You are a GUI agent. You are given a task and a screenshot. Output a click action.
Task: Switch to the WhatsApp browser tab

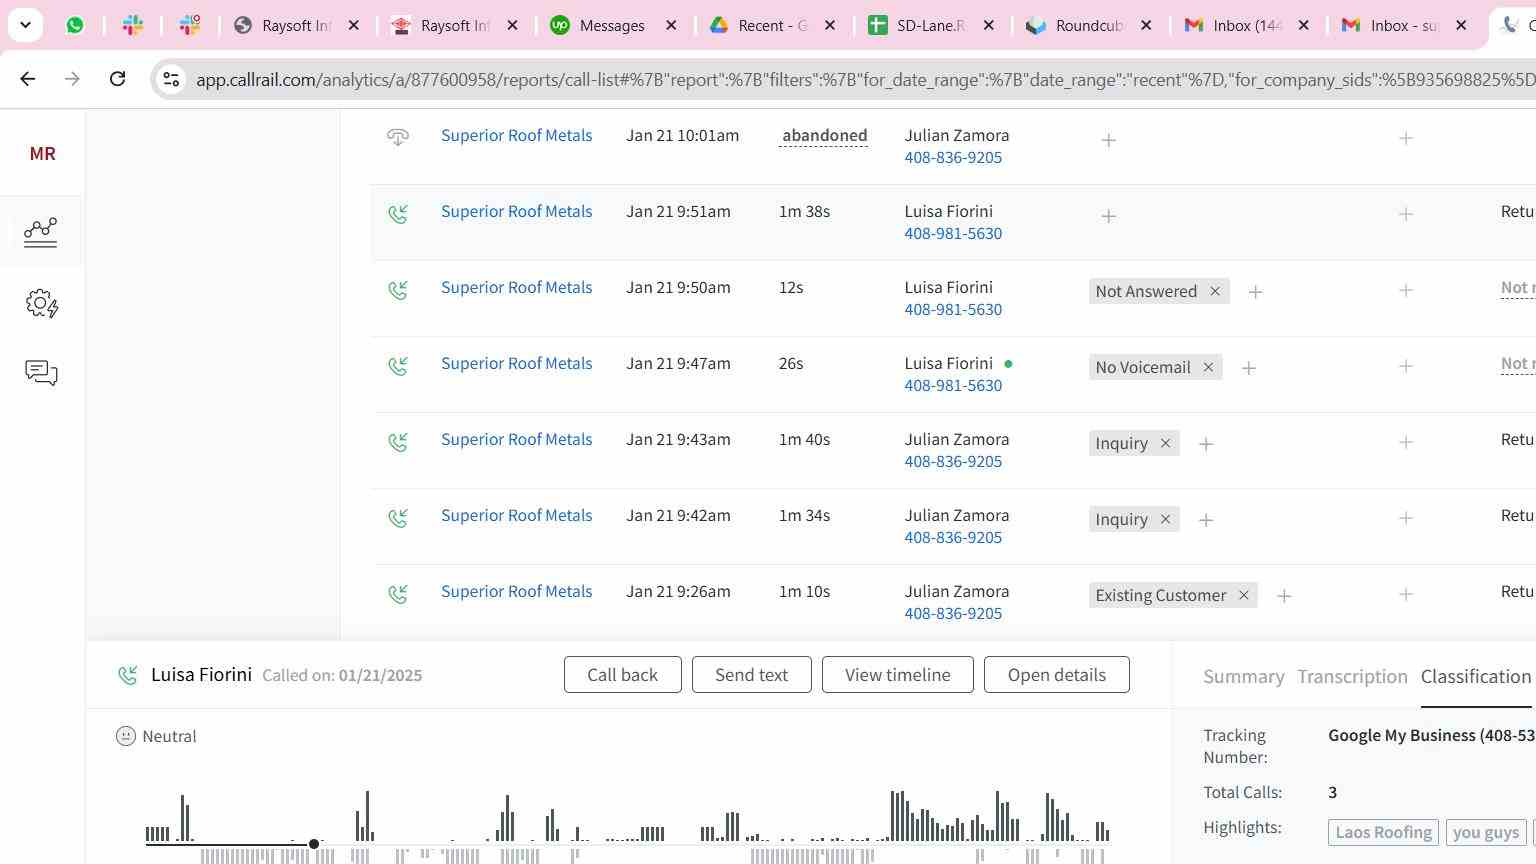(75, 25)
